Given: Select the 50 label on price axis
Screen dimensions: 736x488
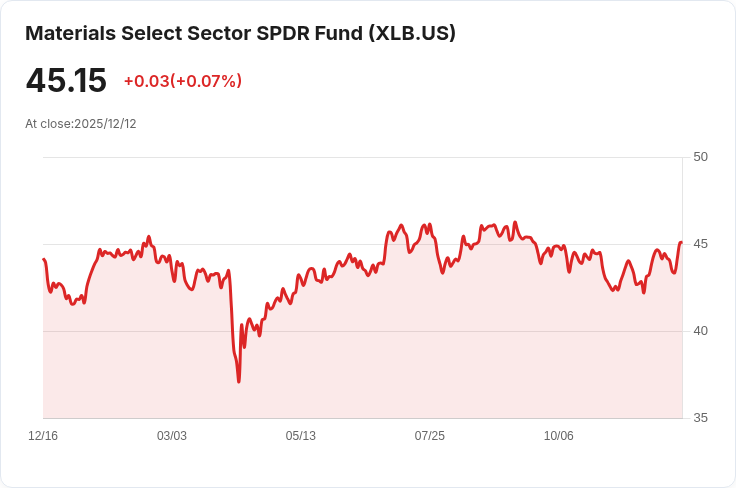Looking at the screenshot, I should (x=700, y=157).
